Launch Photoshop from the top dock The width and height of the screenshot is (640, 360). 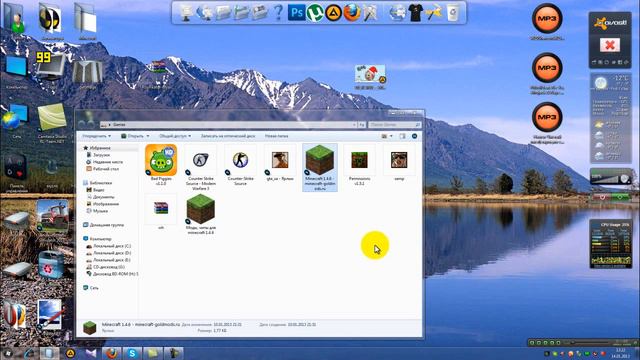(x=296, y=13)
